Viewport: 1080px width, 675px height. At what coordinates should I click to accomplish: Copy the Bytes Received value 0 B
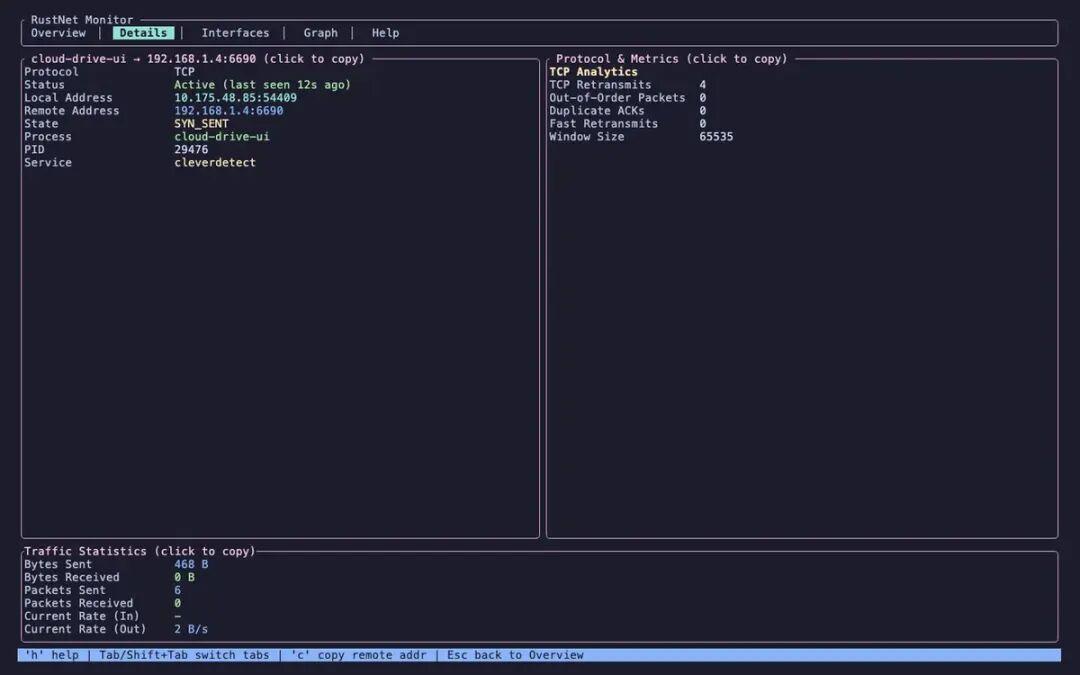point(184,577)
